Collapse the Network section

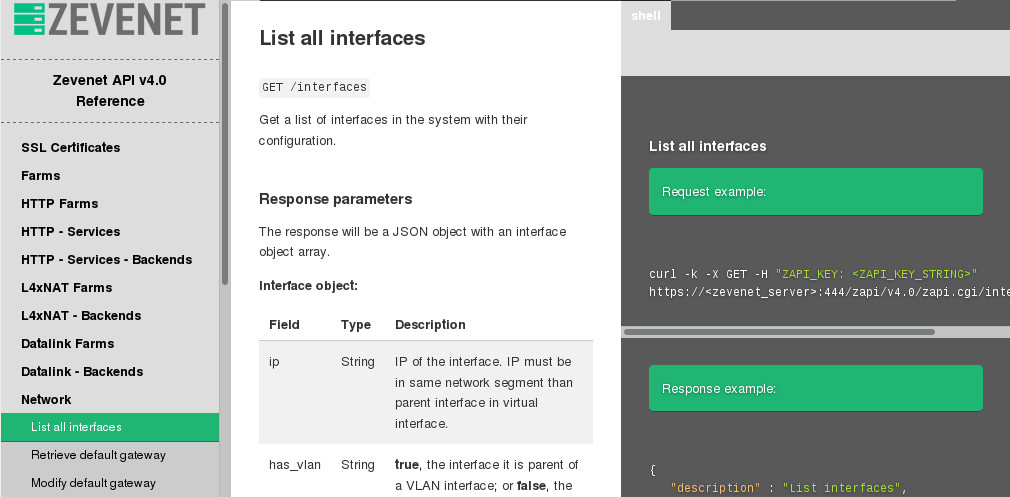tap(46, 400)
